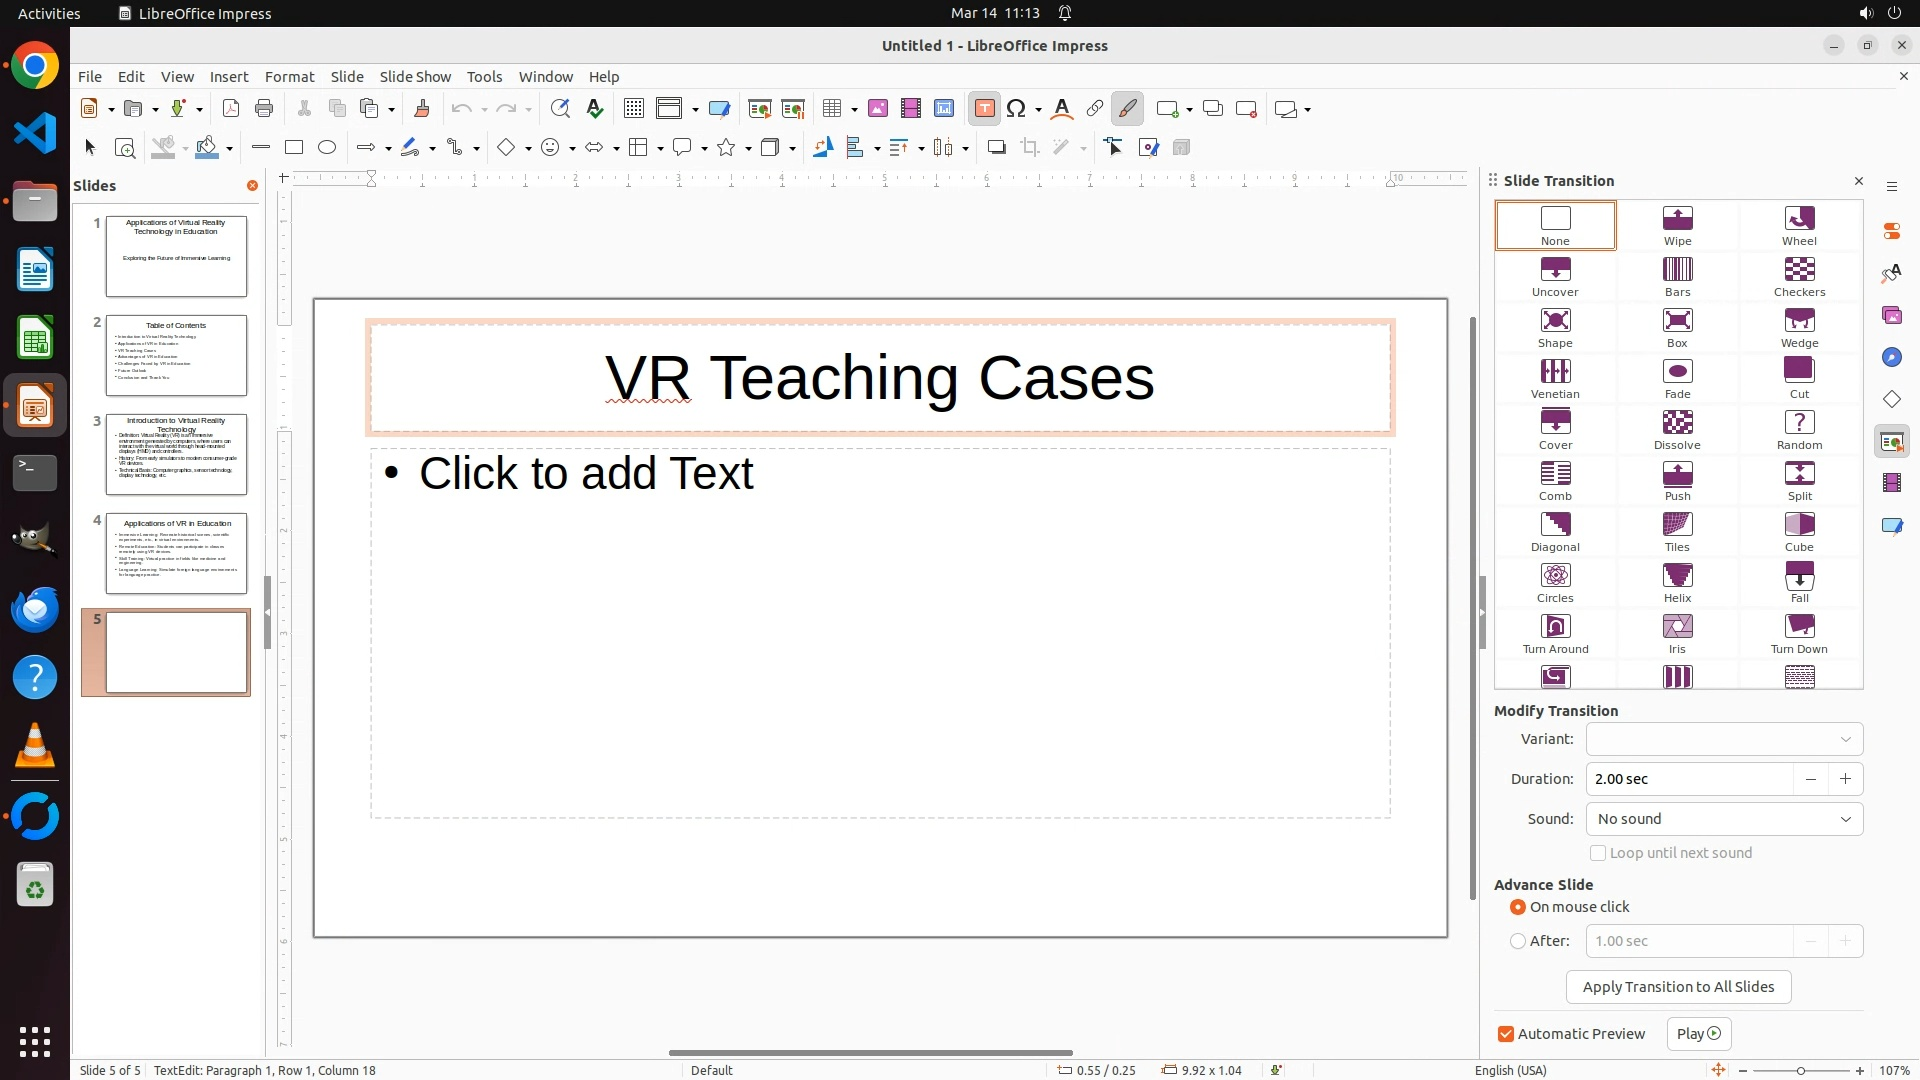Adjust the zoom slider in status bar
Screen dimensions: 1920x1080
(1800, 1071)
